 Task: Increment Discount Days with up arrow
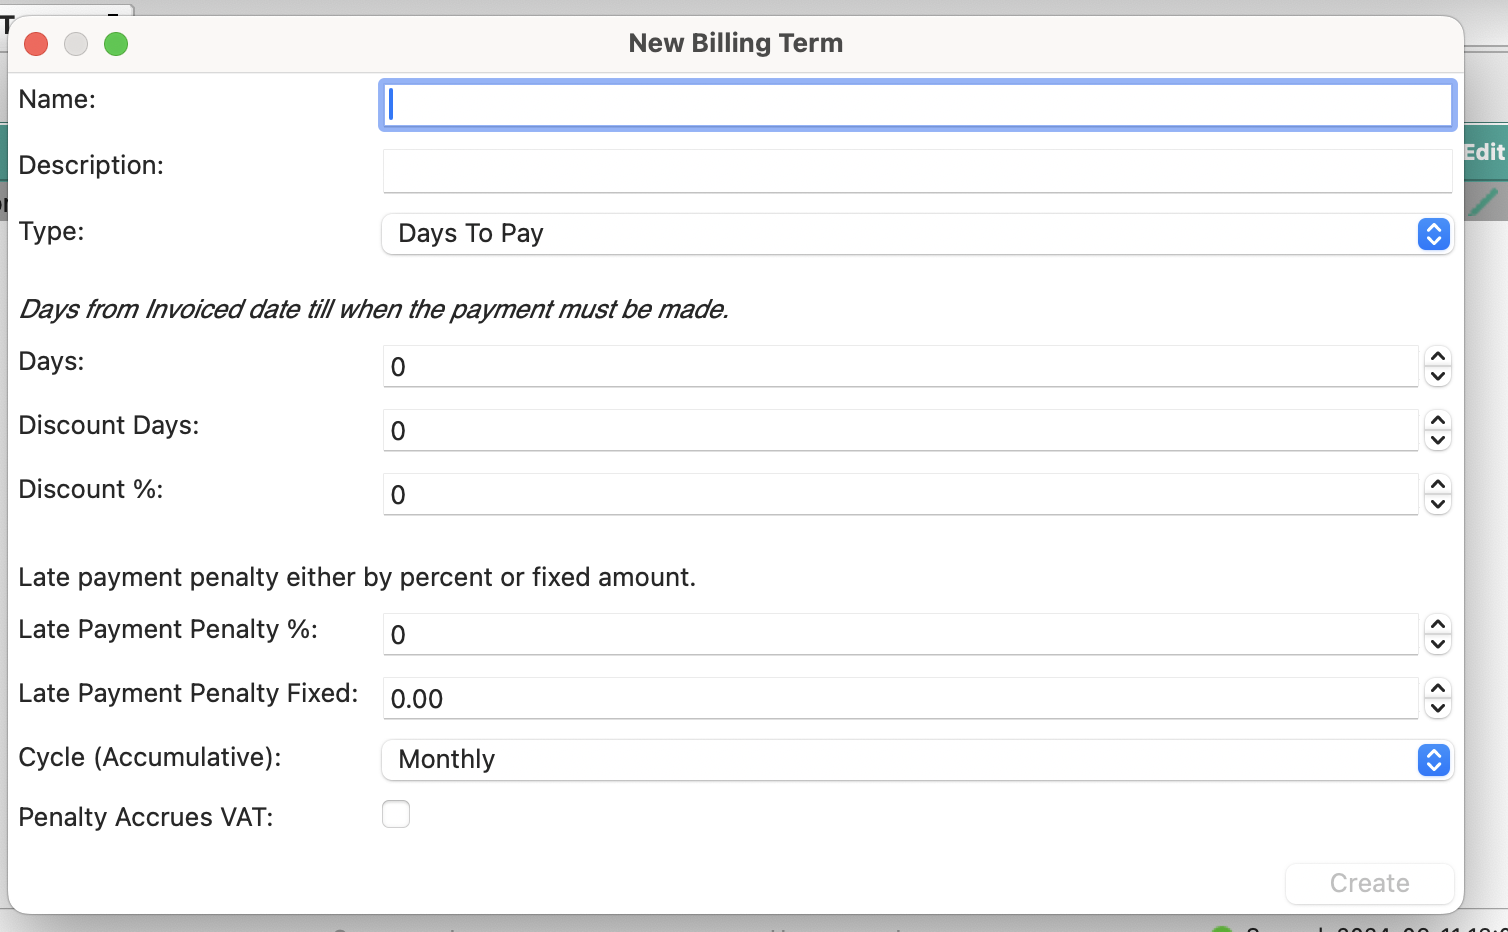(x=1438, y=421)
